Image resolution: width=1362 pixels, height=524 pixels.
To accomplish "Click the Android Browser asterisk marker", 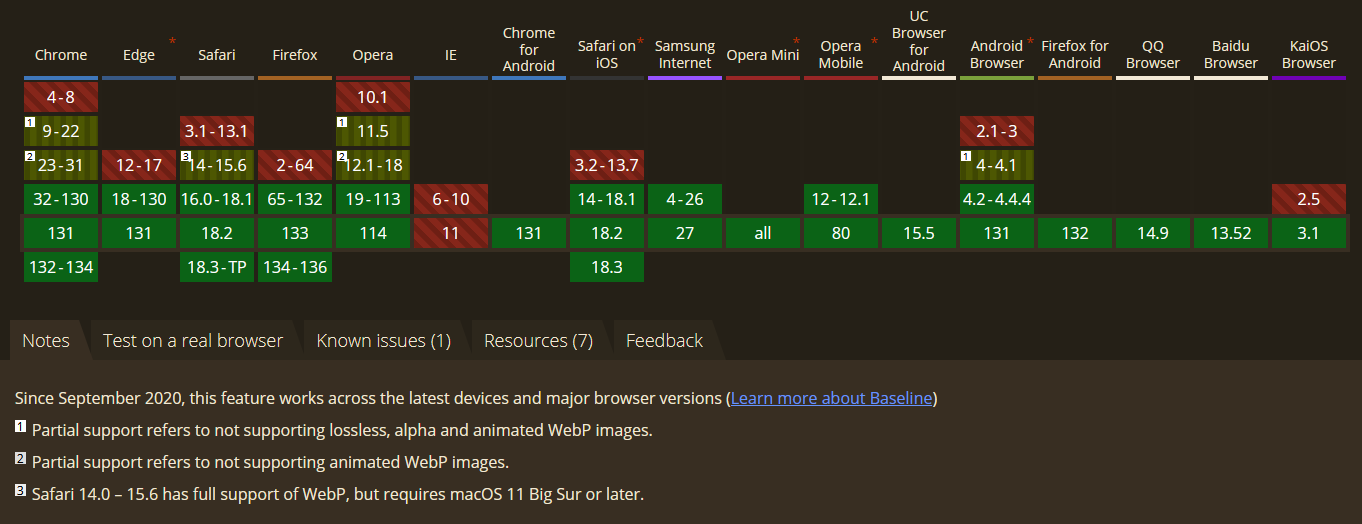I will 1030,41.
